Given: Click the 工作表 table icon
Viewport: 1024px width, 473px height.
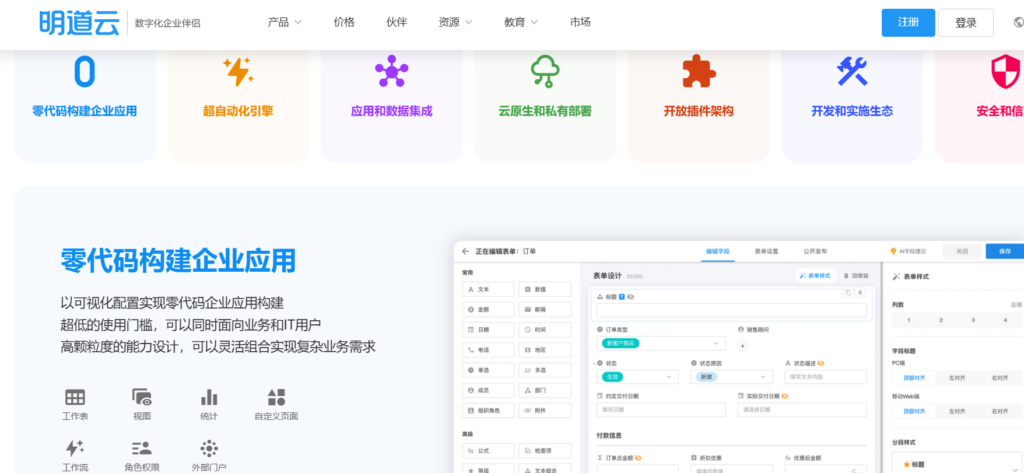Looking at the screenshot, I should point(75,397).
